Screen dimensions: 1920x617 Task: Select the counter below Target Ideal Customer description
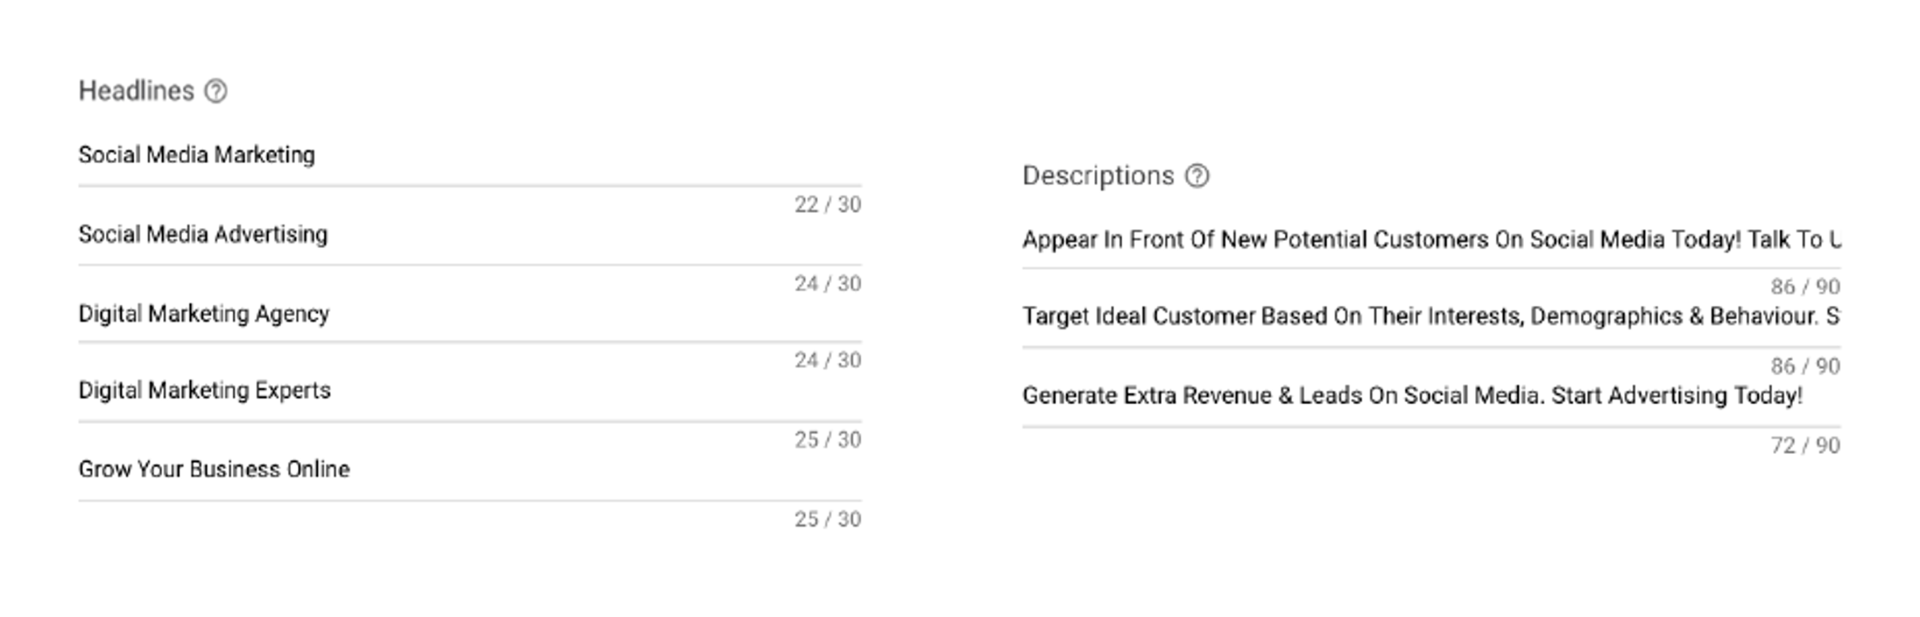(x=1805, y=367)
